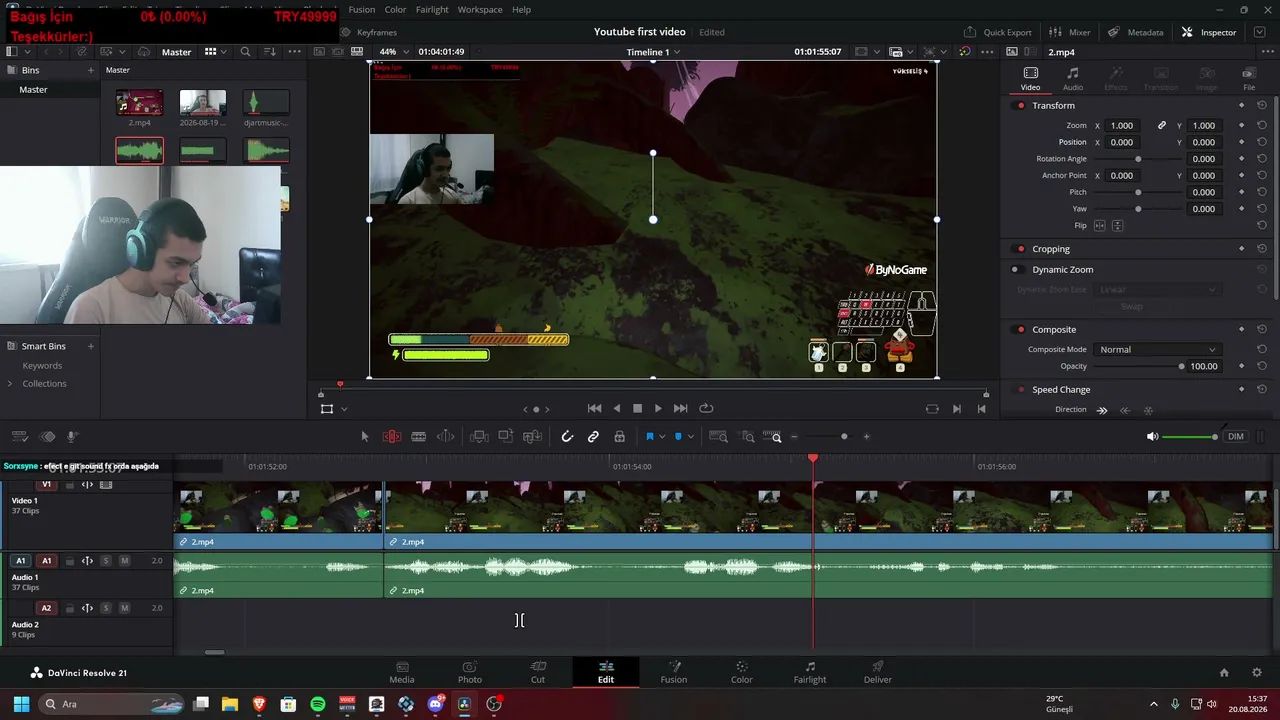Go to the Media page
This screenshot has width=1280, height=720.
pyautogui.click(x=402, y=672)
